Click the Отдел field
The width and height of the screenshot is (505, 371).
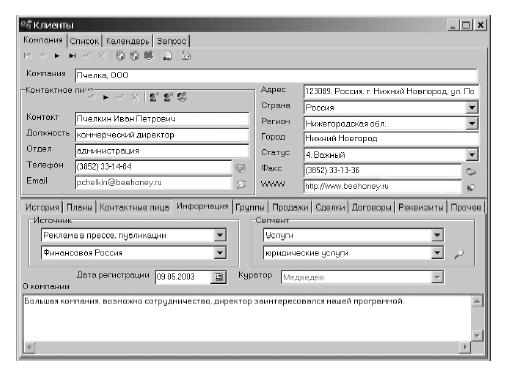(162, 151)
